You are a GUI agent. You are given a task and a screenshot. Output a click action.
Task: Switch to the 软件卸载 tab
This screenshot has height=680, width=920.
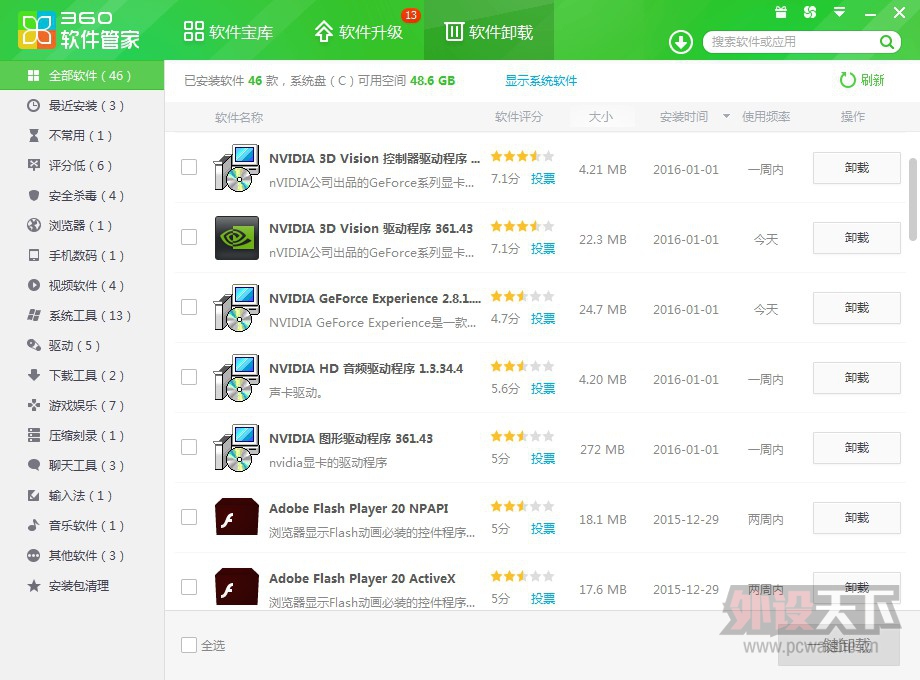[x=489, y=32]
